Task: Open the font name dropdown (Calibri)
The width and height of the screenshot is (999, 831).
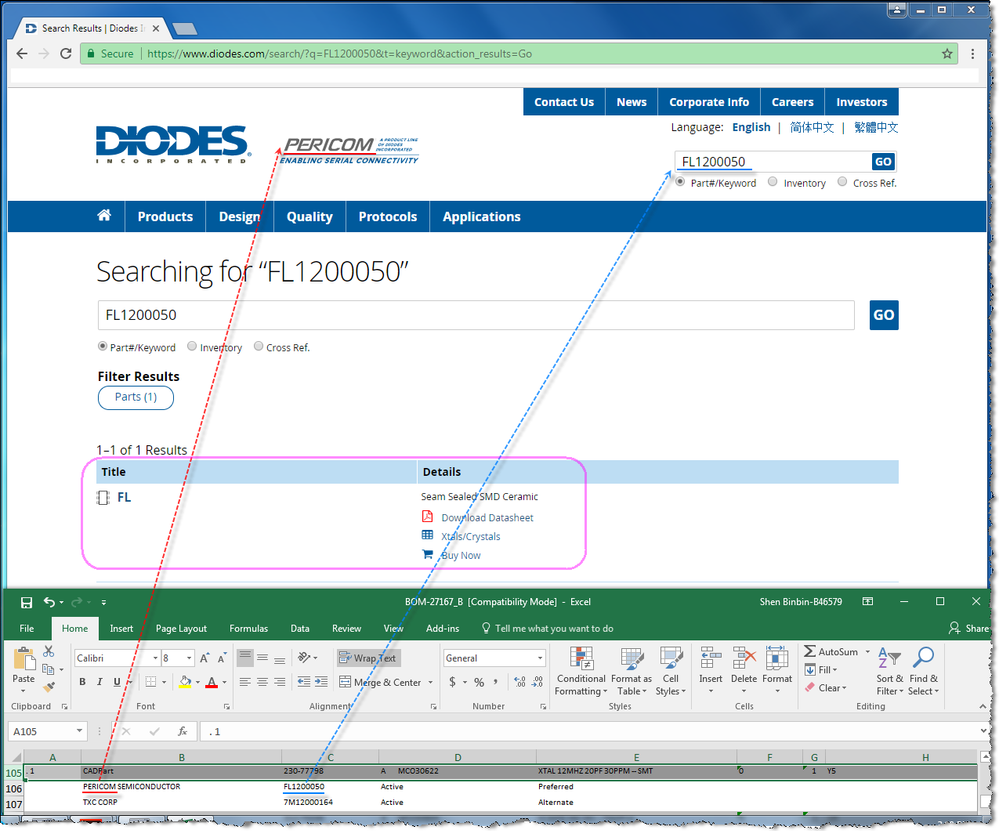Action: click(155, 658)
